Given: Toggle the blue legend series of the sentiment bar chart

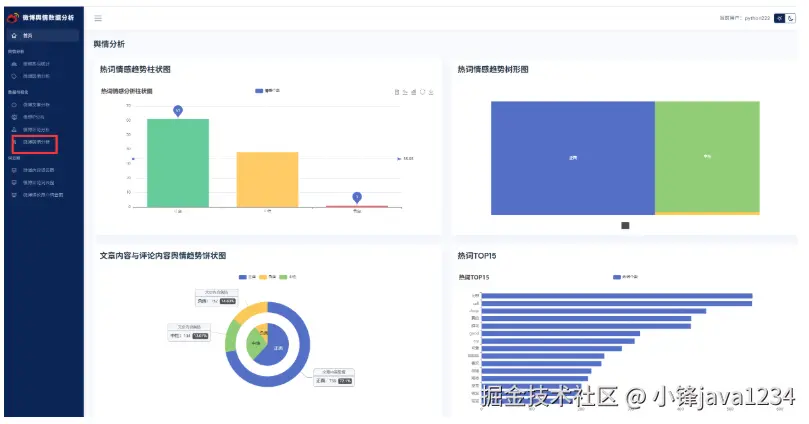Looking at the screenshot, I should tap(267, 91).
